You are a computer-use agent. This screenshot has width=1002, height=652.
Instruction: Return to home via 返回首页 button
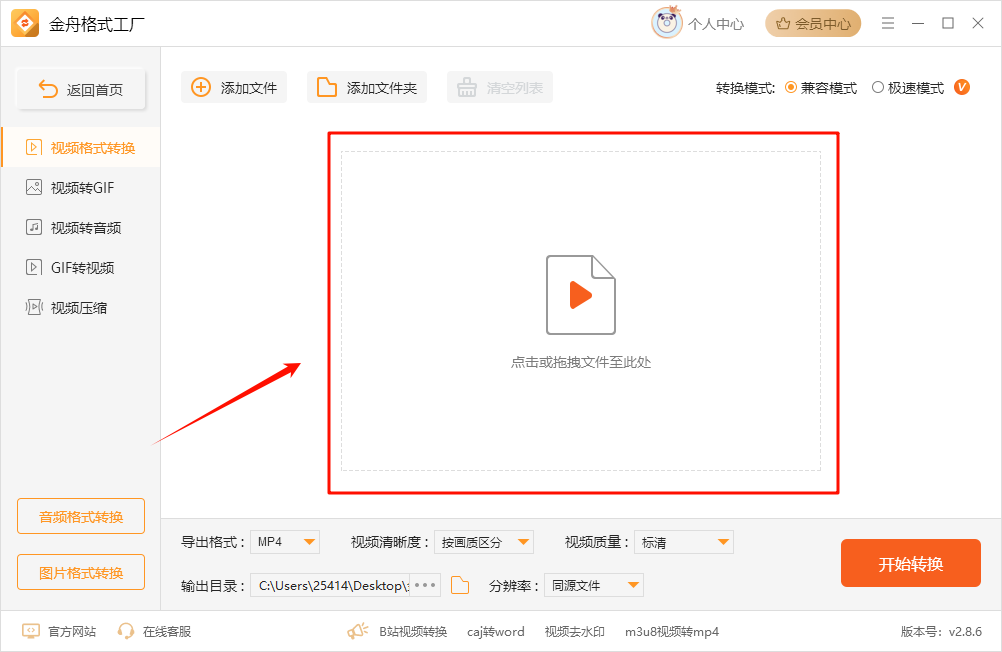click(x=81, y=89)
